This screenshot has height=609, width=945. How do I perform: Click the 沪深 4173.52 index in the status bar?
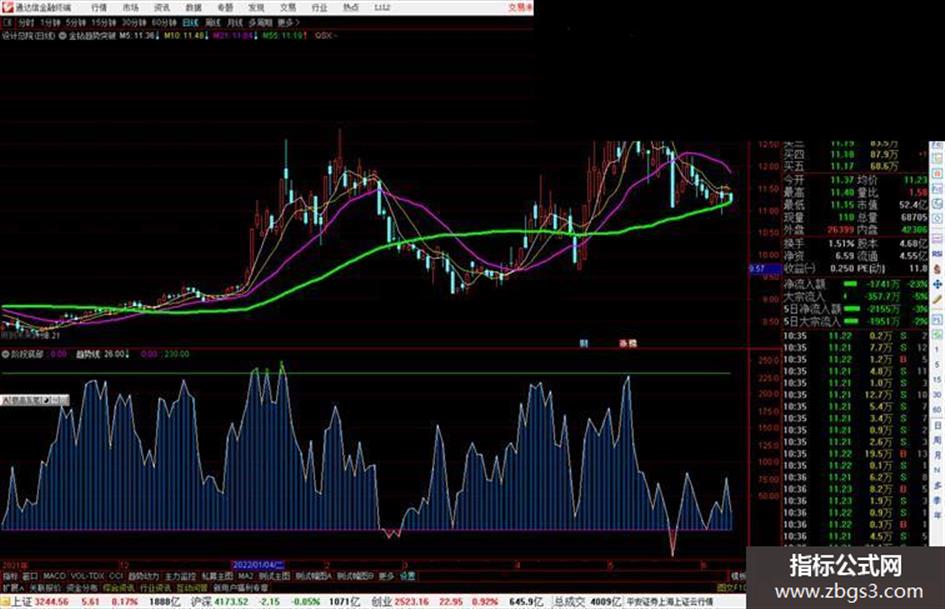coord(219,602)
